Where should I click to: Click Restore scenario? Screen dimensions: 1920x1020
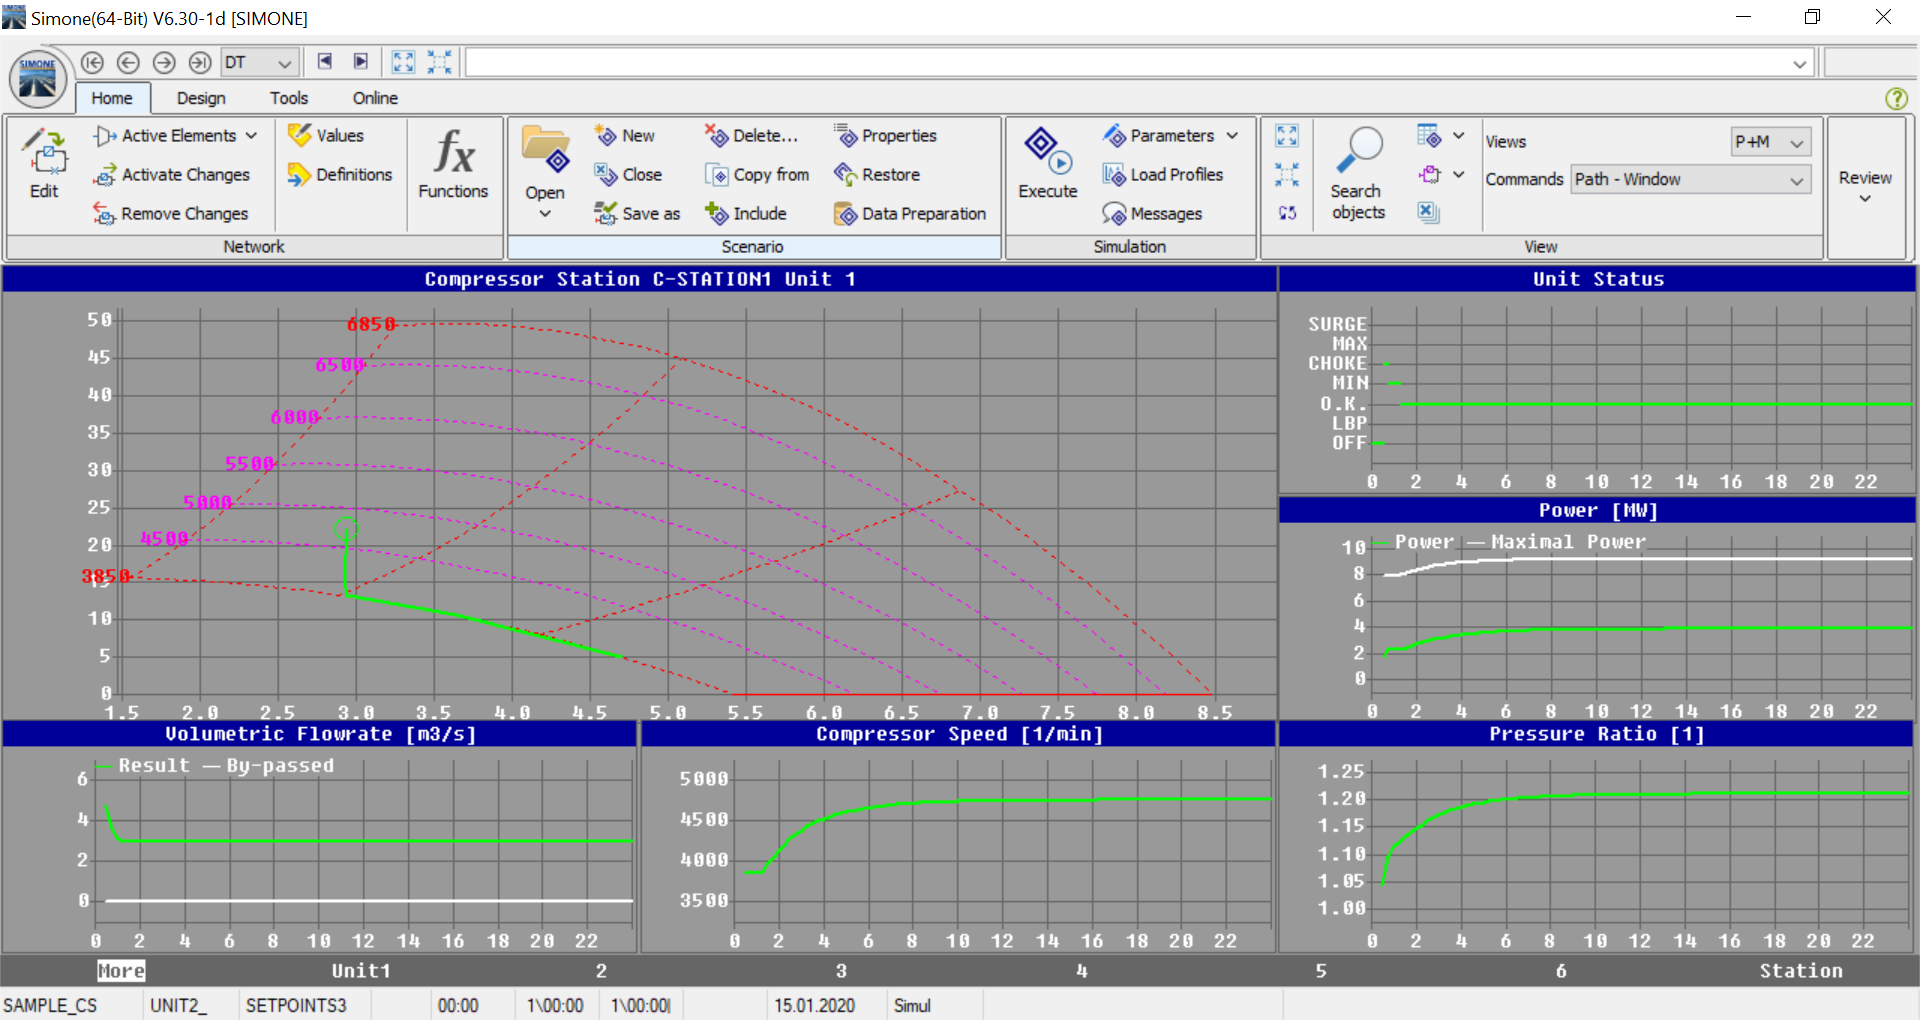tap(877, 175)
